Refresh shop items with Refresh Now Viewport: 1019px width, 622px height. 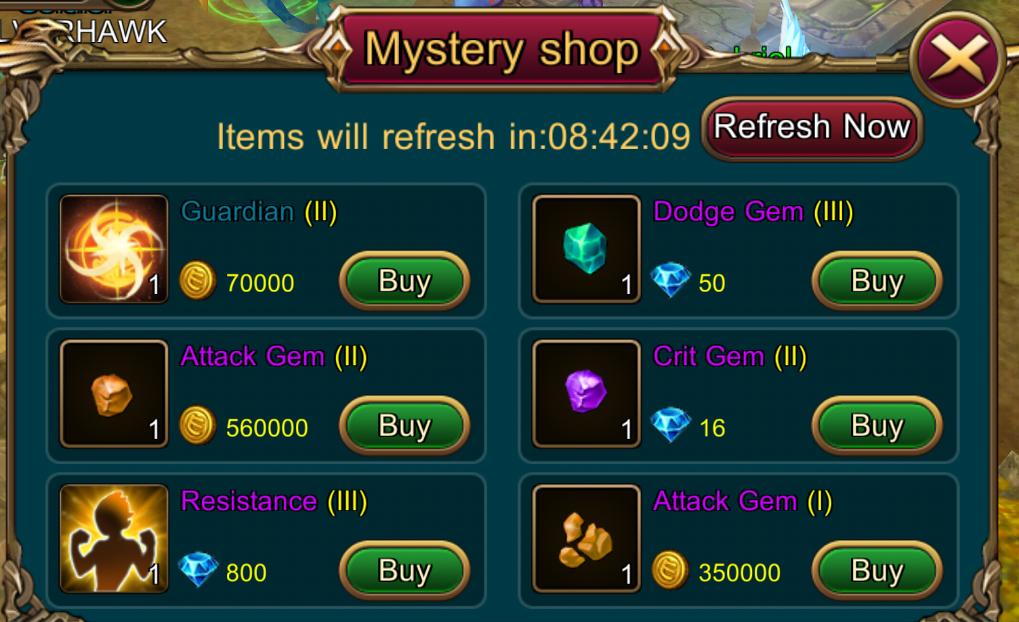812,128
